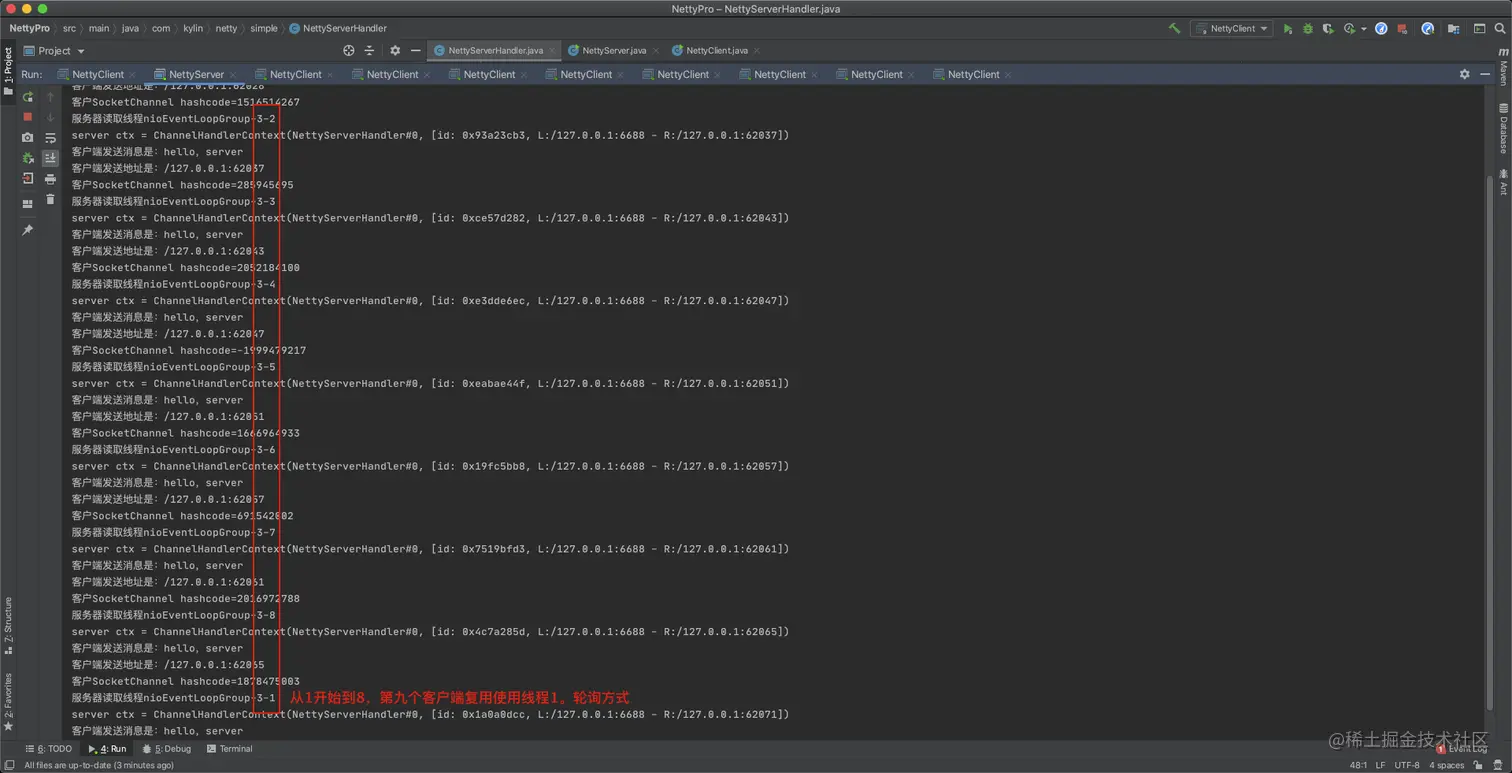Locate current file in Project view
1512x773 pixels.
tap(349, 51)
